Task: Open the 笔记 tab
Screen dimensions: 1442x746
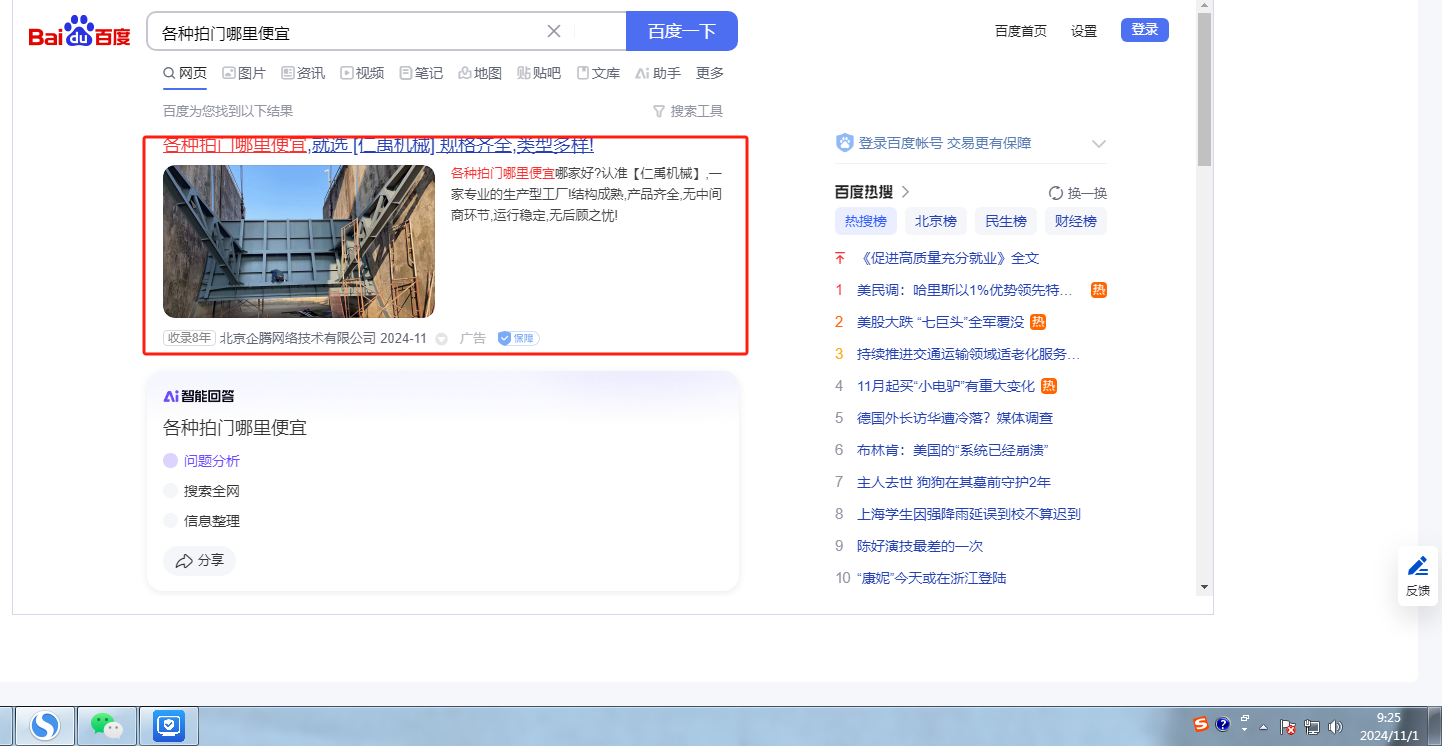Action: [x=421, y=73]
